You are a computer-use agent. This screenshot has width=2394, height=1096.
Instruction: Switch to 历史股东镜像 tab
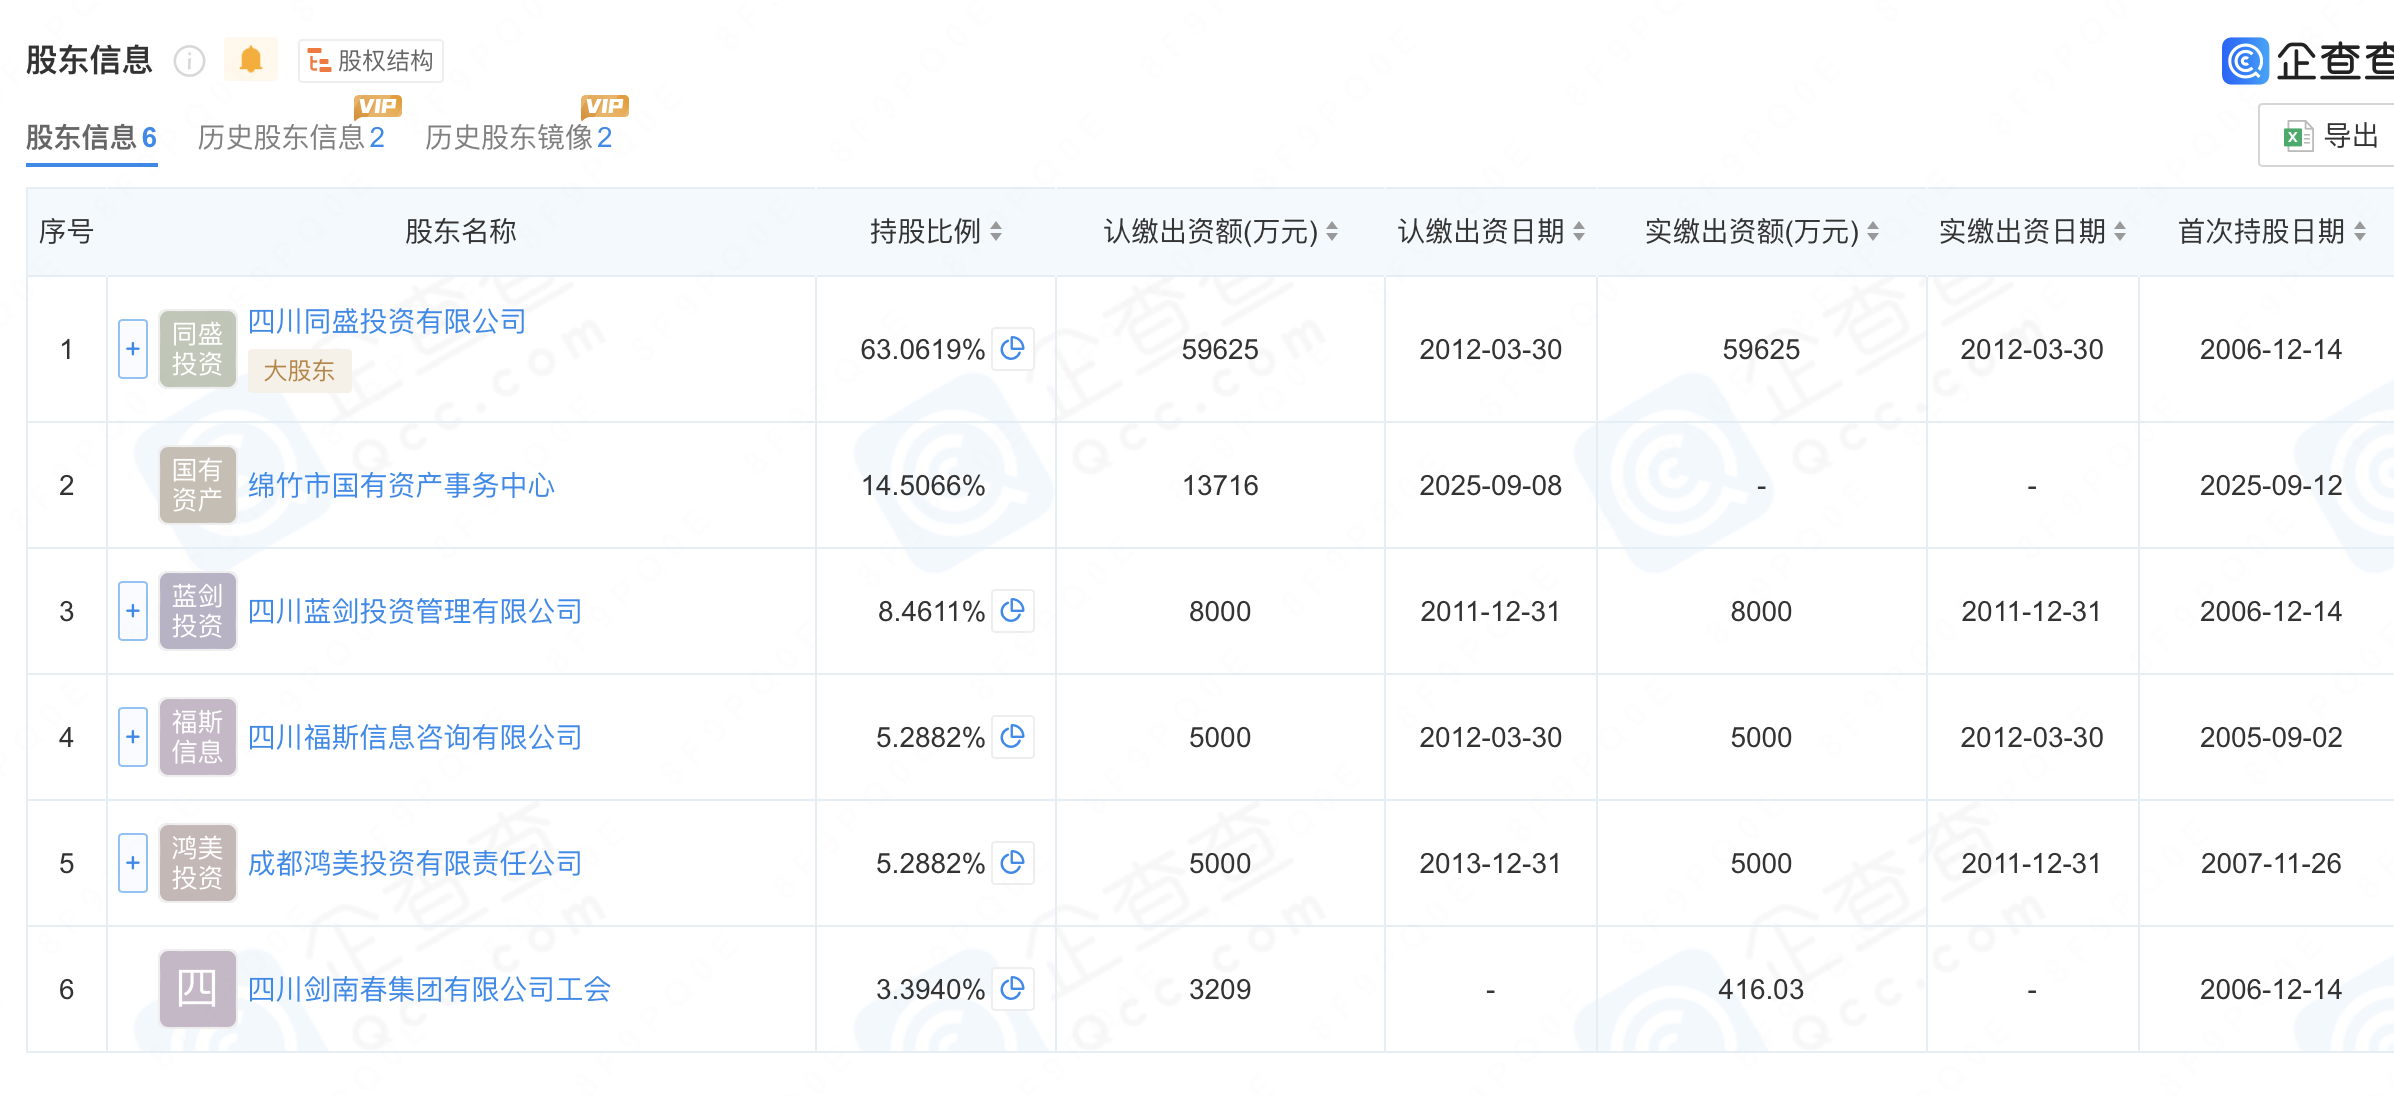(x=517, y=137)
